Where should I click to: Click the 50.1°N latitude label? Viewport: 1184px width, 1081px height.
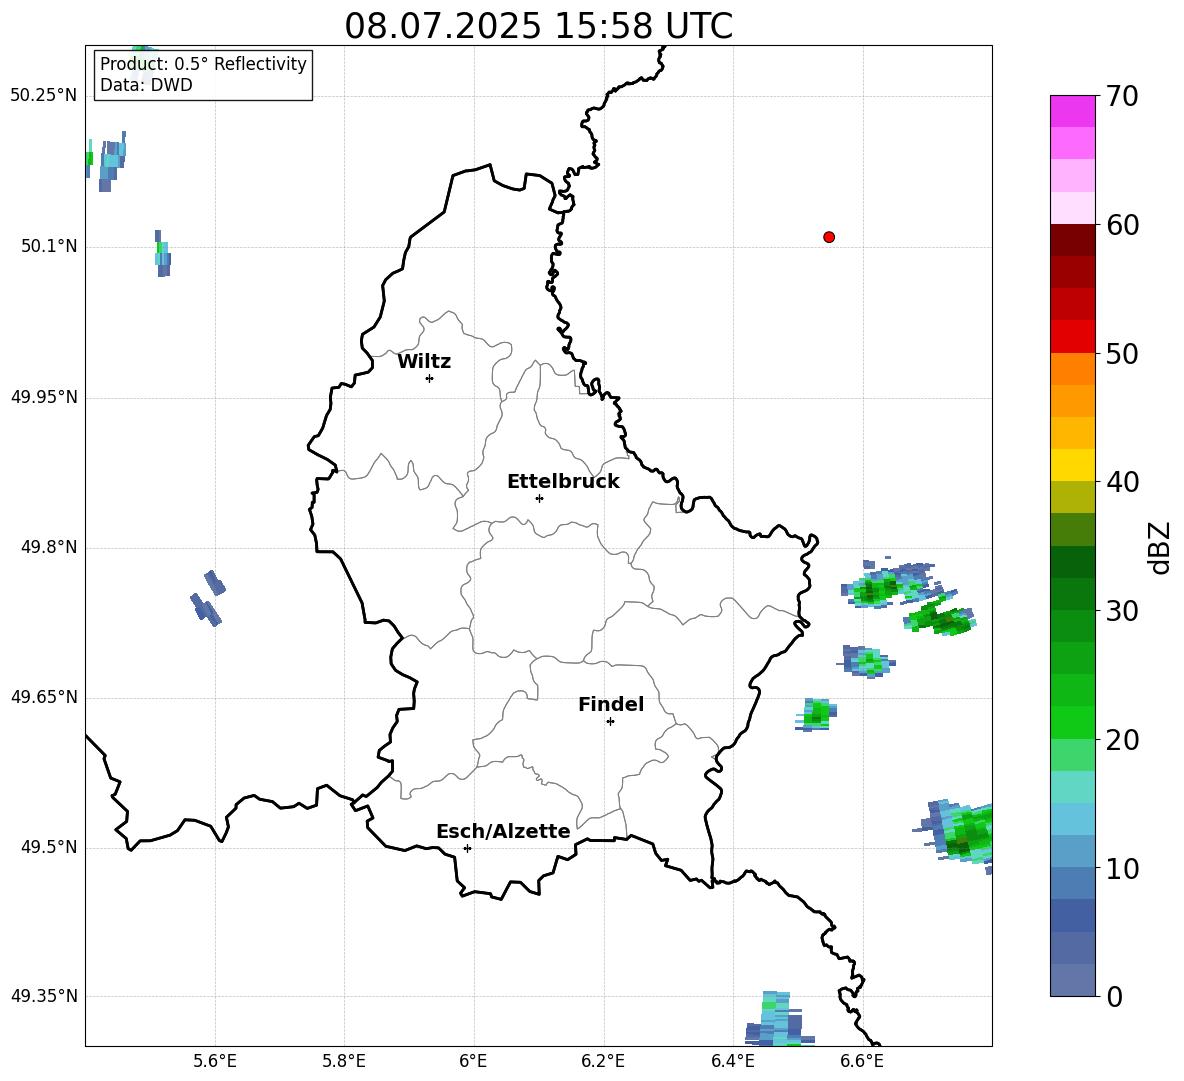[49, 246]
